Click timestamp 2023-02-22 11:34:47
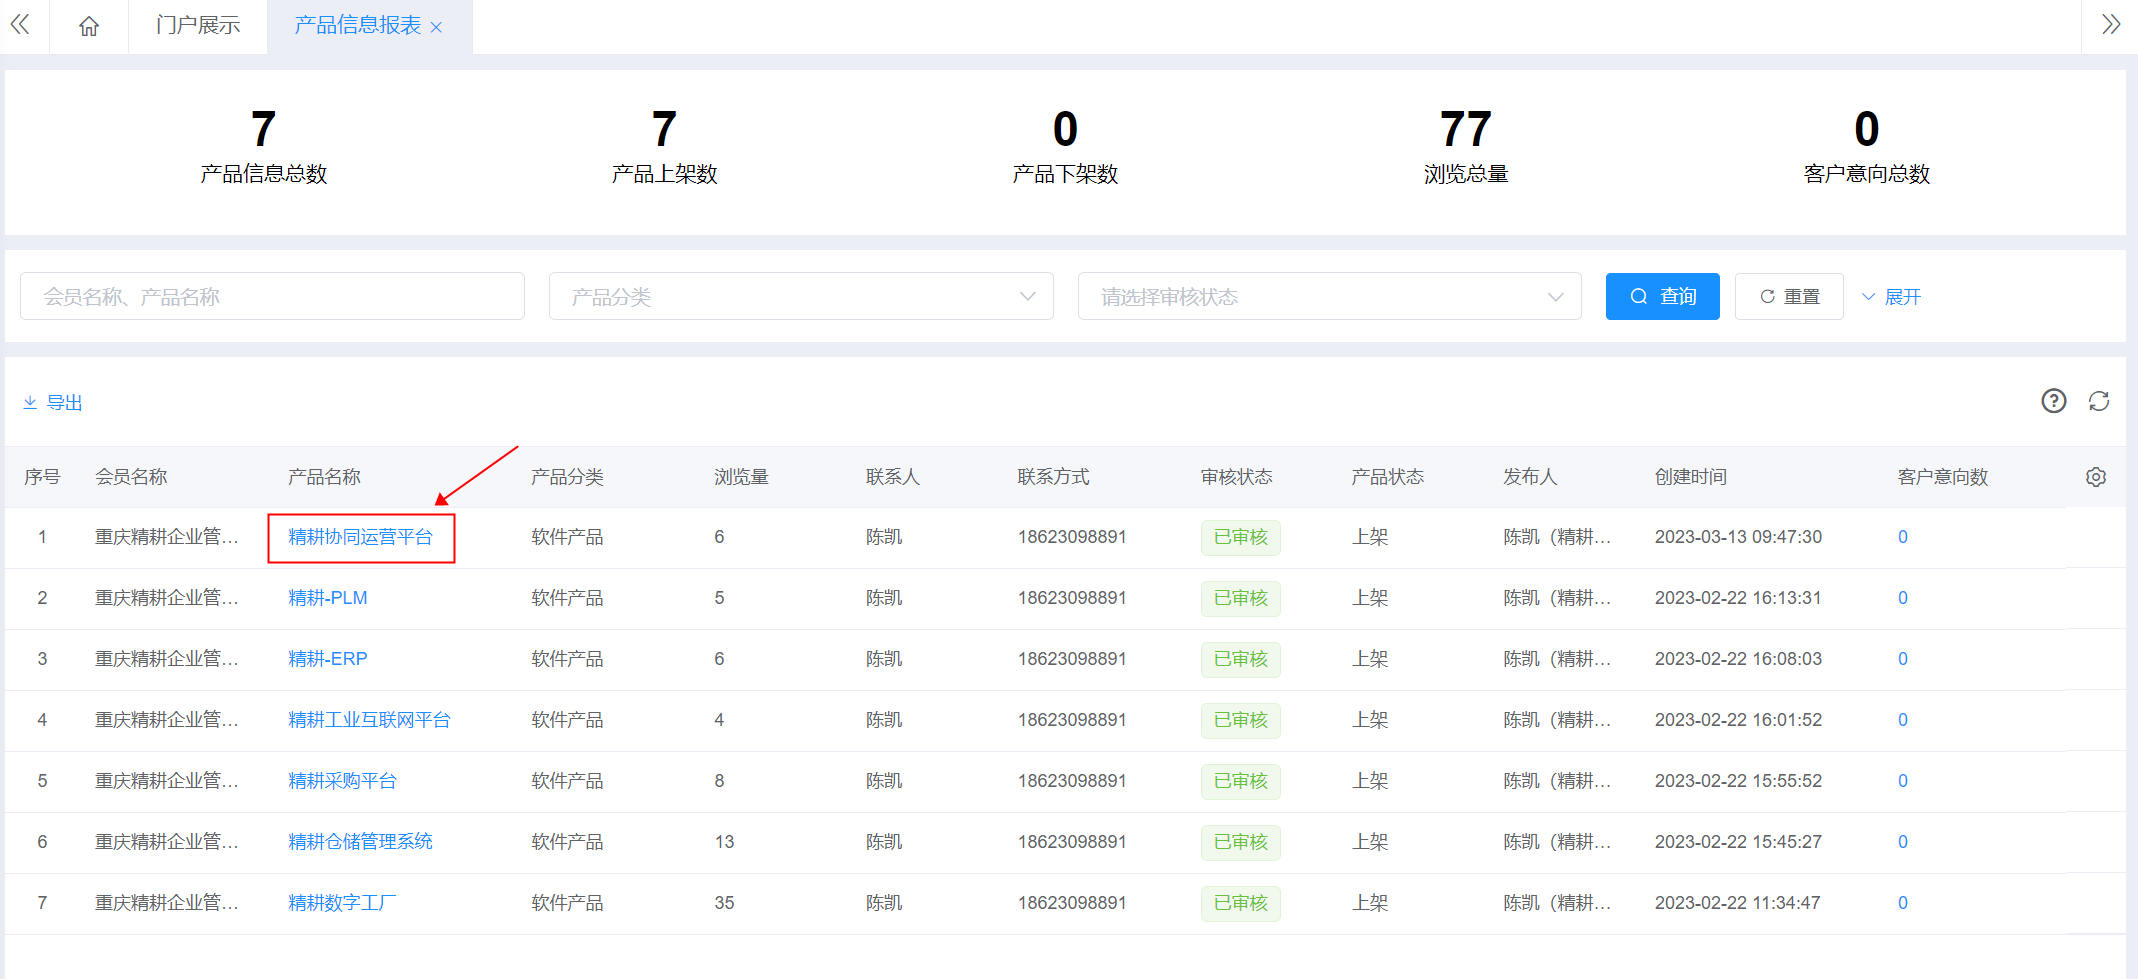 1738,903
